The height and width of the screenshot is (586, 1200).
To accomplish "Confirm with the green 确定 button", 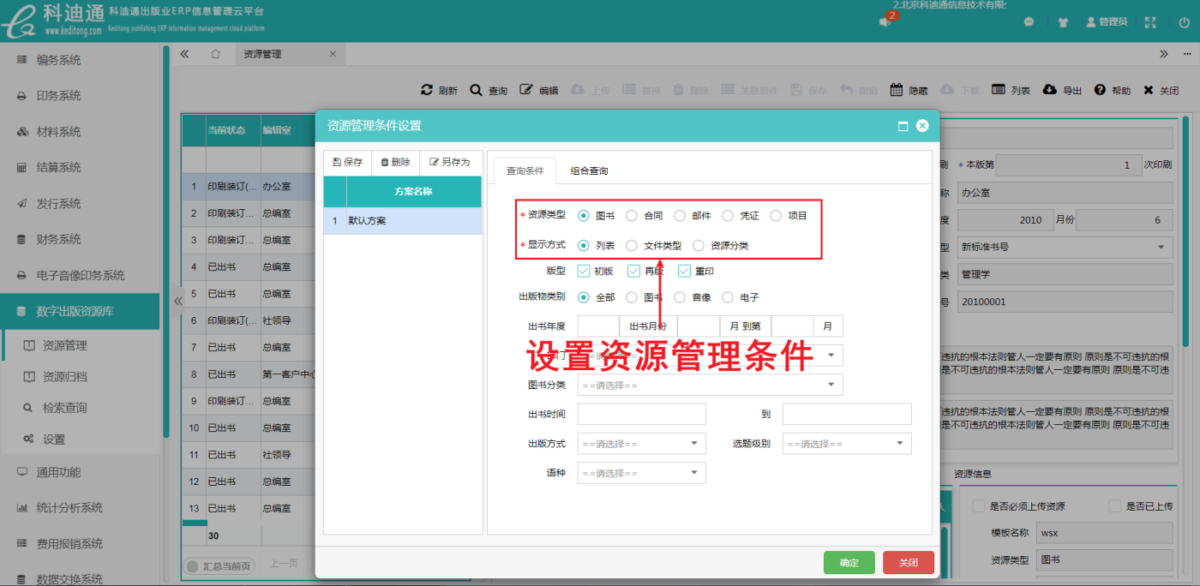I will click(x=849, y=562).
